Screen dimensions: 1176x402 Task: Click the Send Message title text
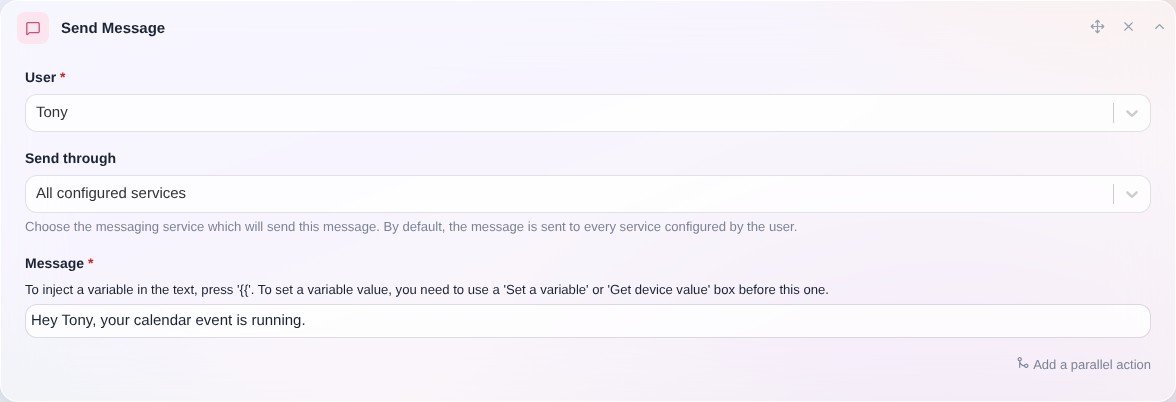pos(112,28)
